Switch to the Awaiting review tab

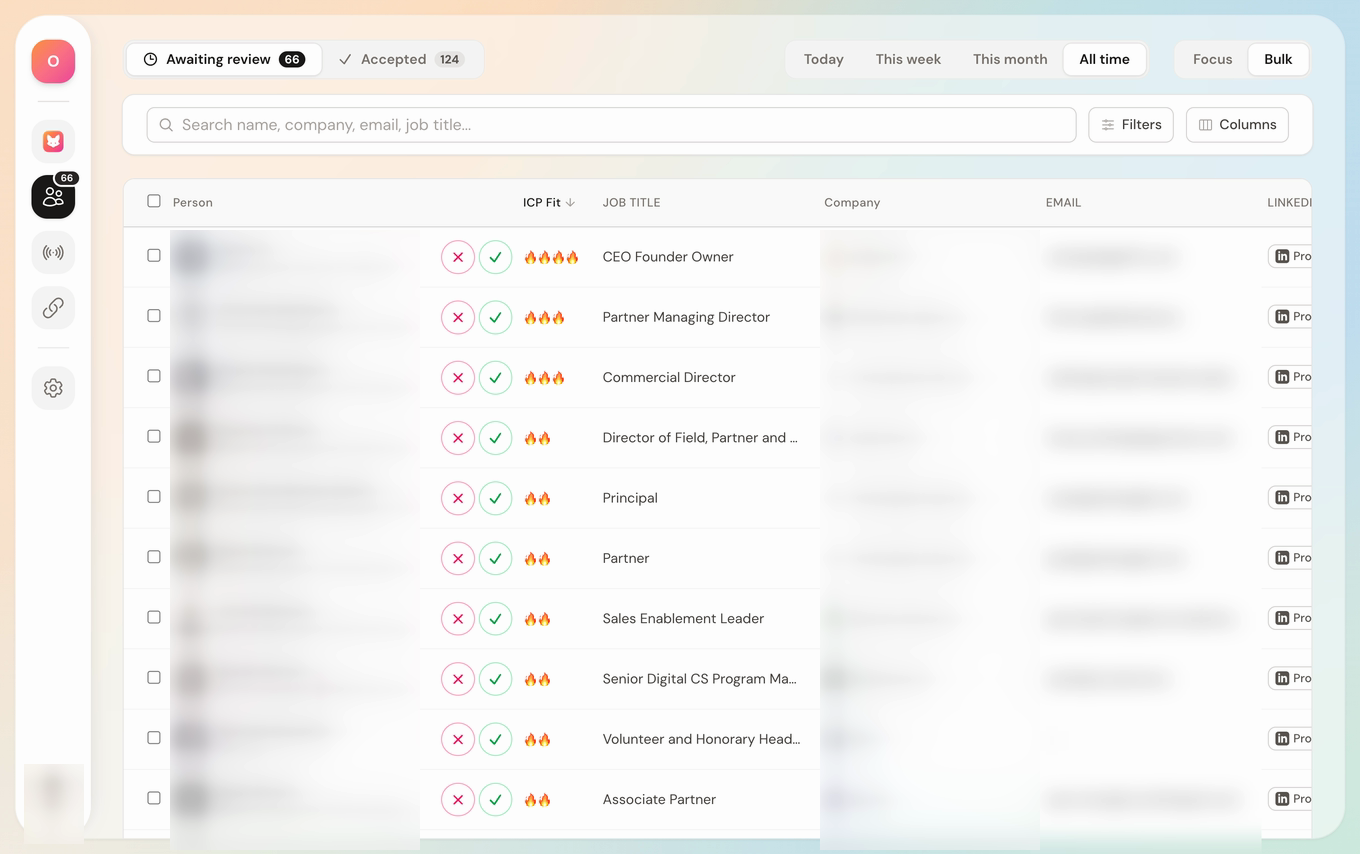click(x=224, y=59)
